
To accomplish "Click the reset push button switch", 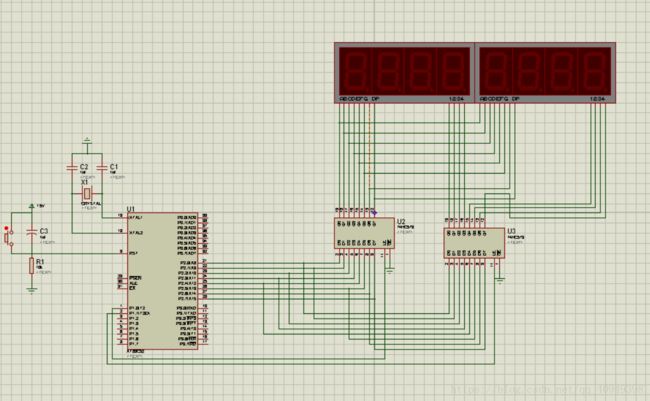I will click(x=8, y=238).
